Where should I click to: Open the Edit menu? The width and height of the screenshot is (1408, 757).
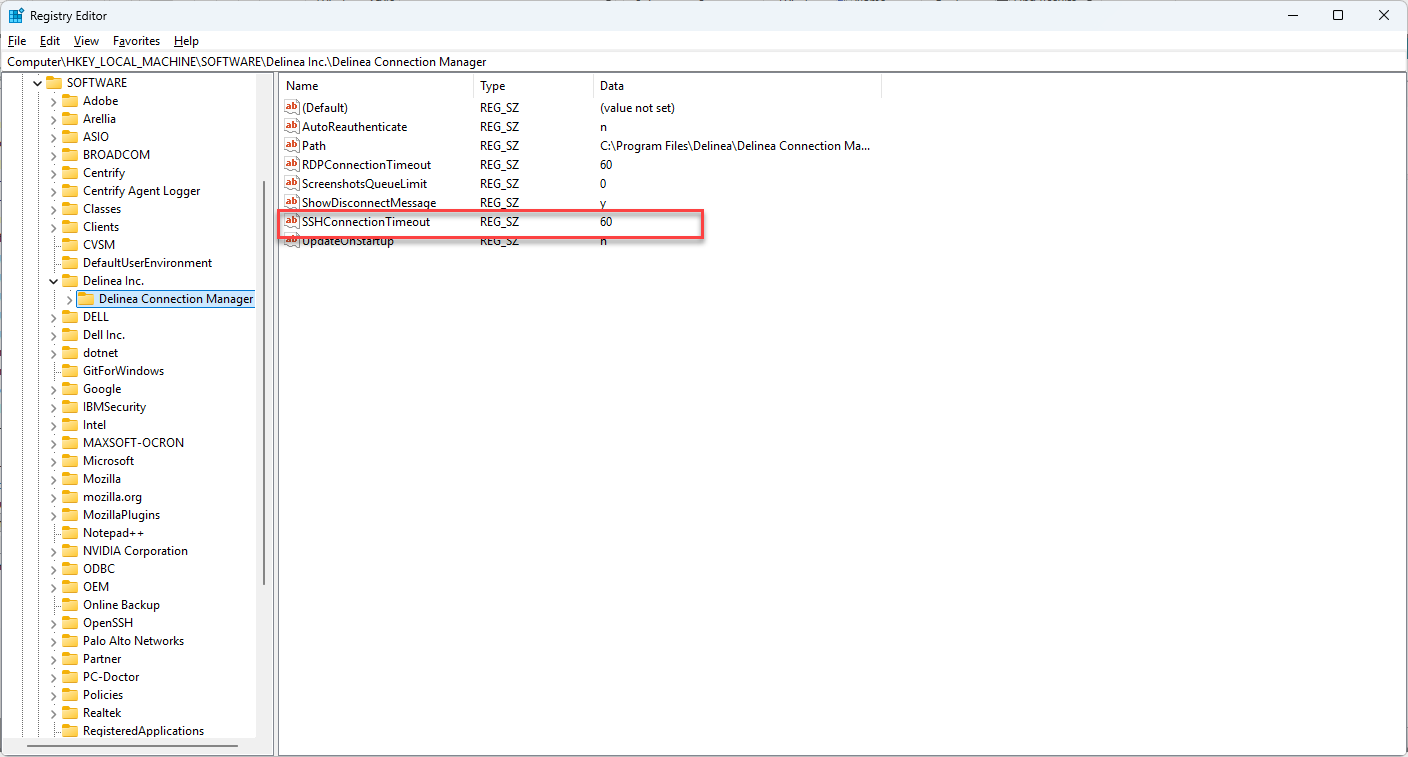click(x=50, y=41)
